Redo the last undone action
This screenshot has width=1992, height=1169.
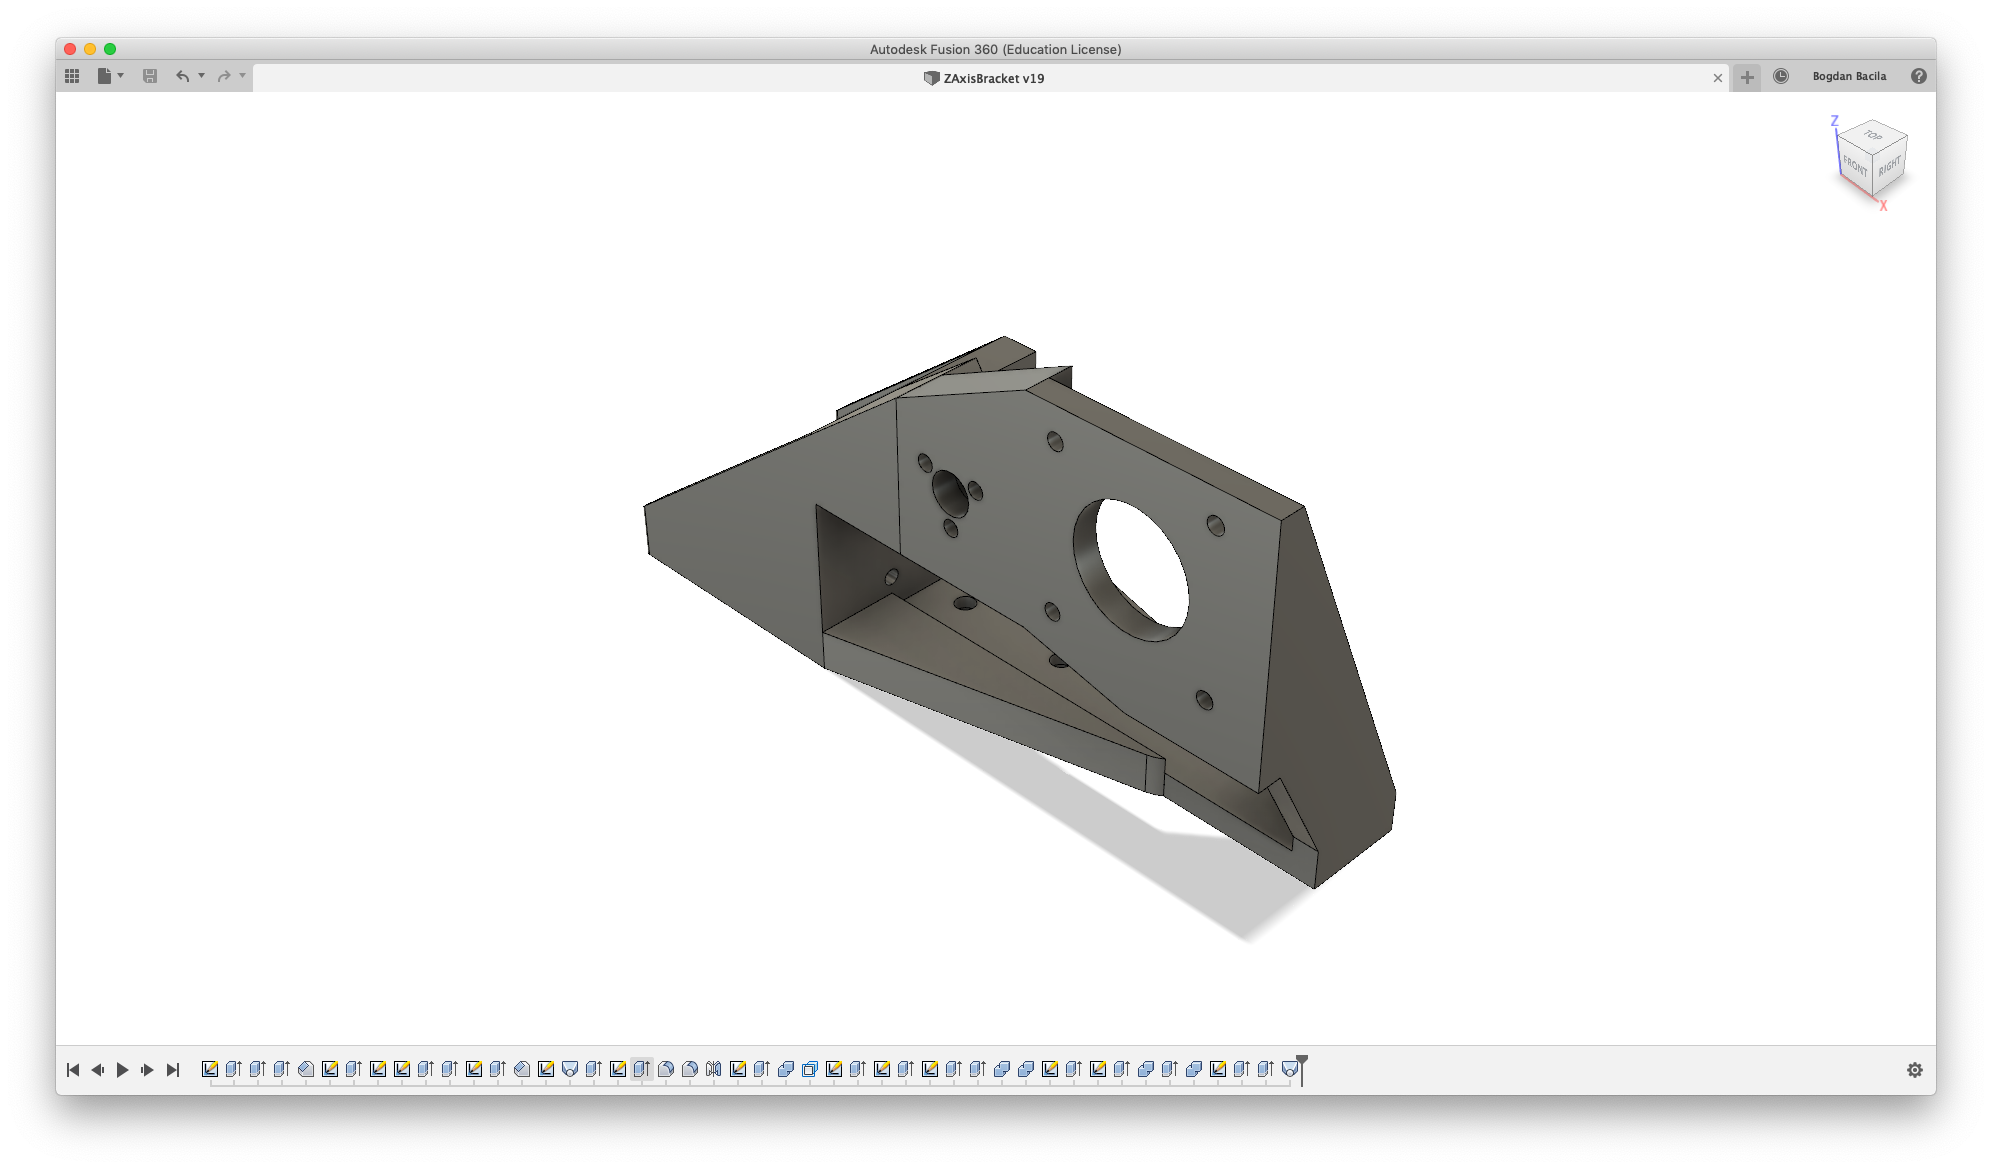(224, 76)
